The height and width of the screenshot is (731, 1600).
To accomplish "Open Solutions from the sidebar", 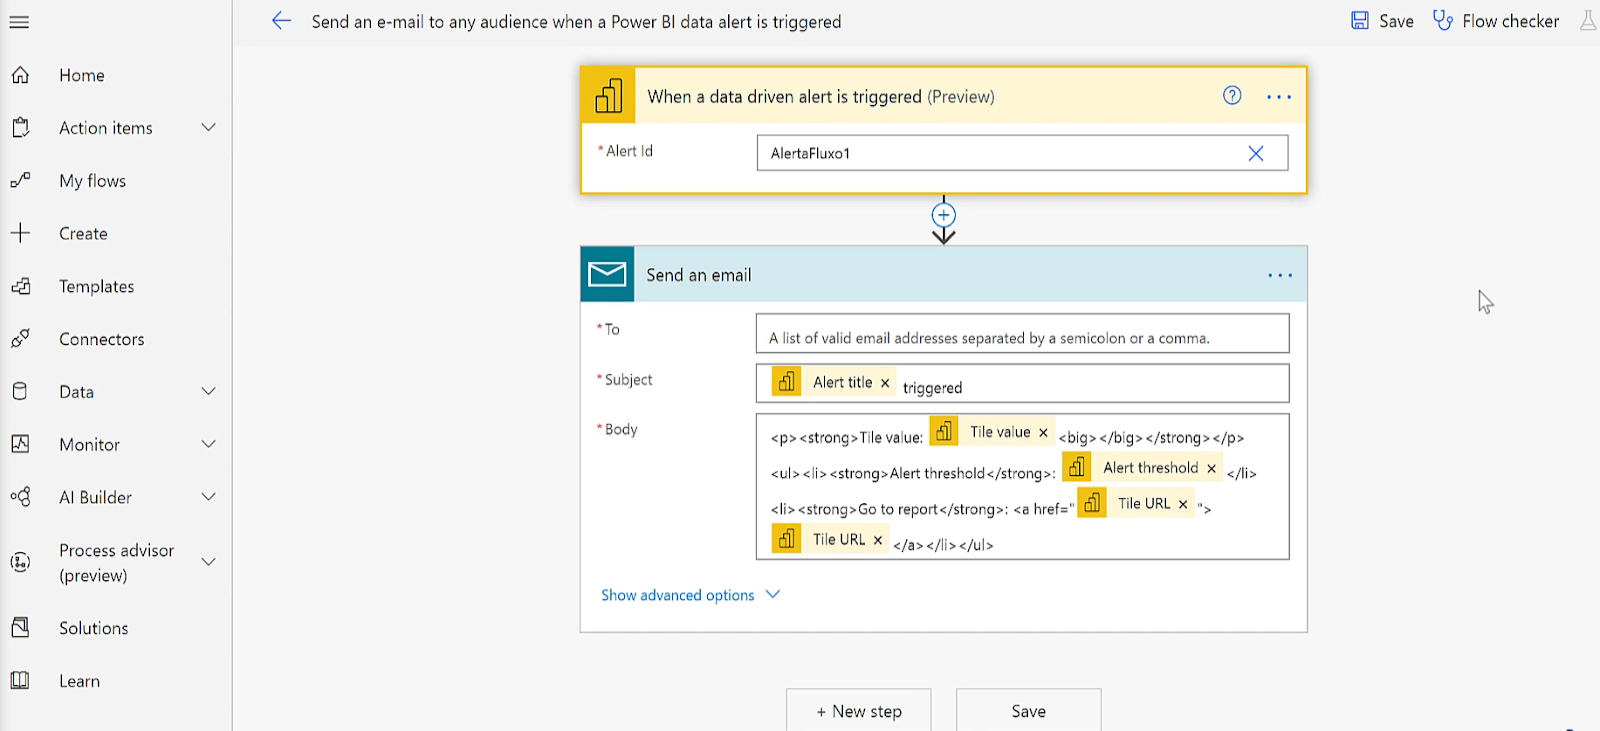I will click(93, 628).
